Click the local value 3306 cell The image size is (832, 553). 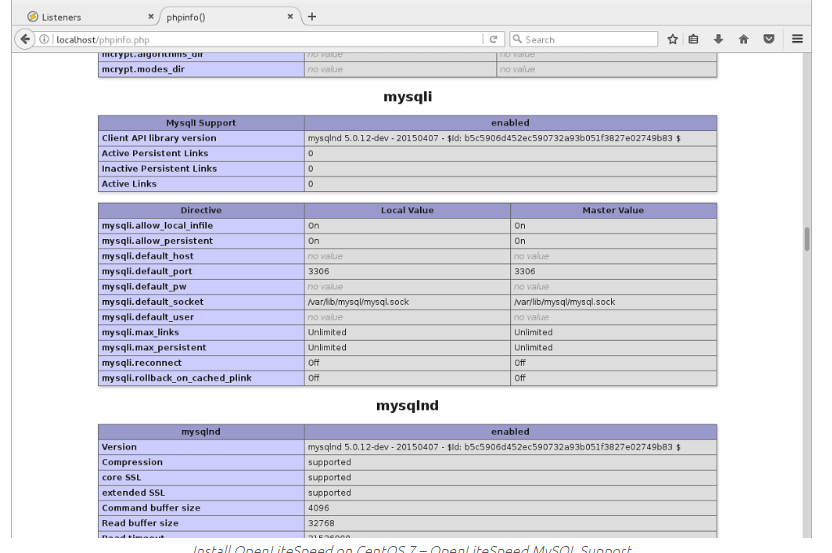coord(408,271)
